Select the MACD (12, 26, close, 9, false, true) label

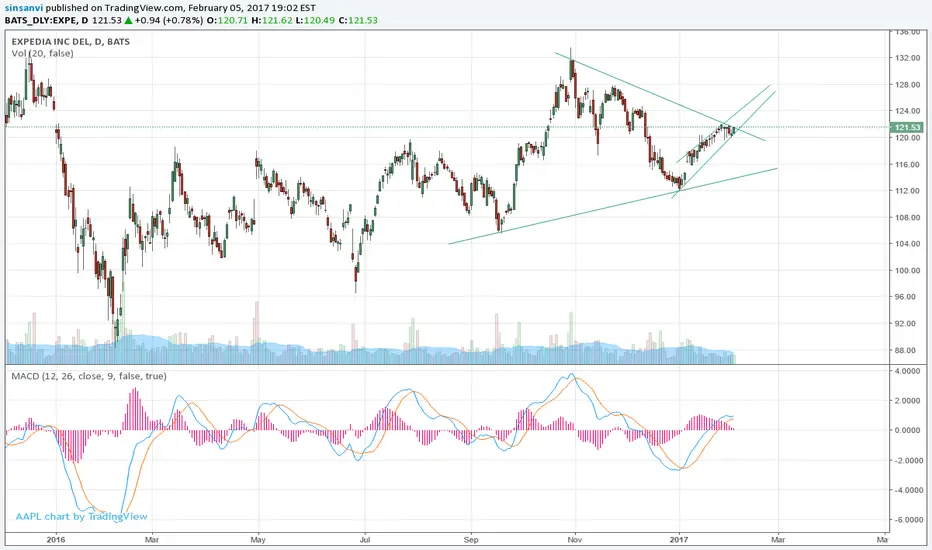pos(89,376)
